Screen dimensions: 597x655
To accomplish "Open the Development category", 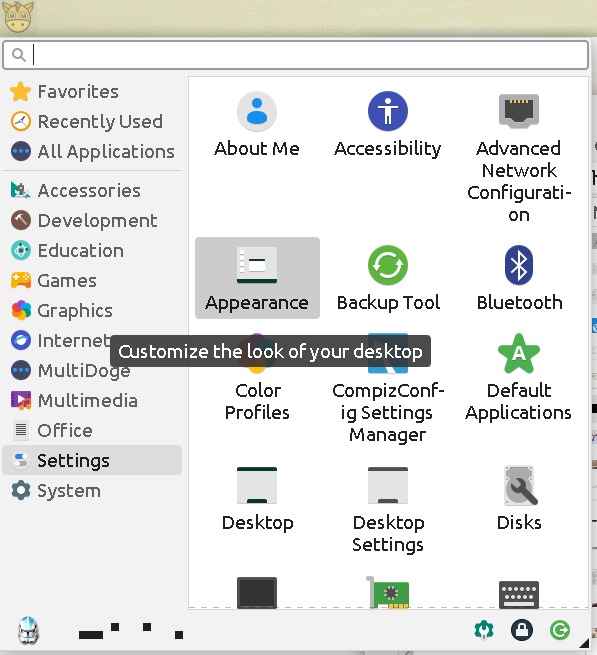I will [x=92, y=221].
